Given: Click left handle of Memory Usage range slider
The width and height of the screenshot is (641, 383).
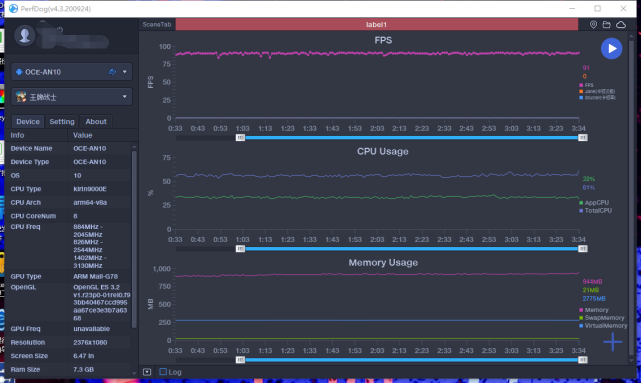Looking at the screenshot, I should [x=240, y=360].
